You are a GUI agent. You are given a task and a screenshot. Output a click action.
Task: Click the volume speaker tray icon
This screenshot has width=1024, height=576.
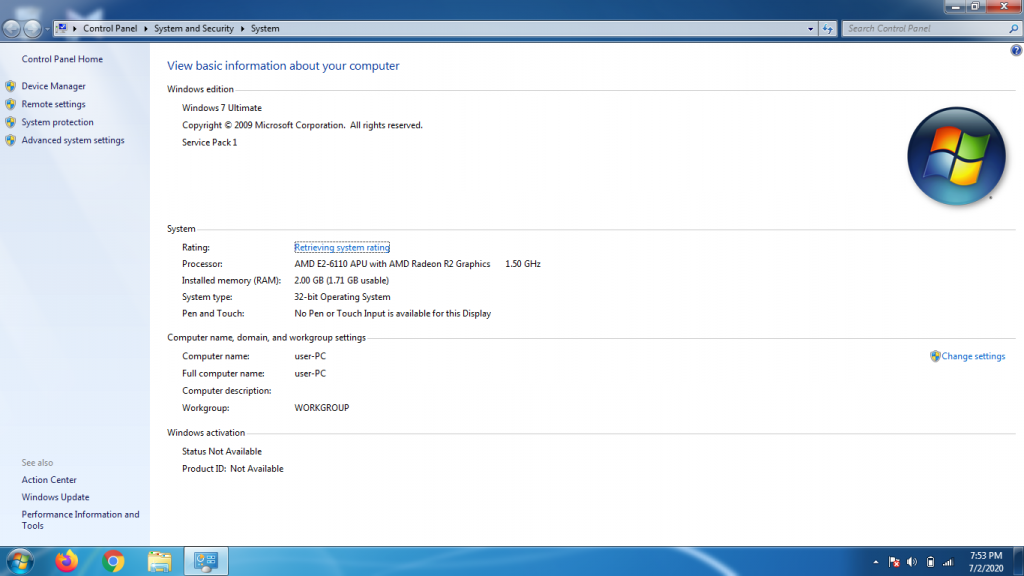[912, 562]
